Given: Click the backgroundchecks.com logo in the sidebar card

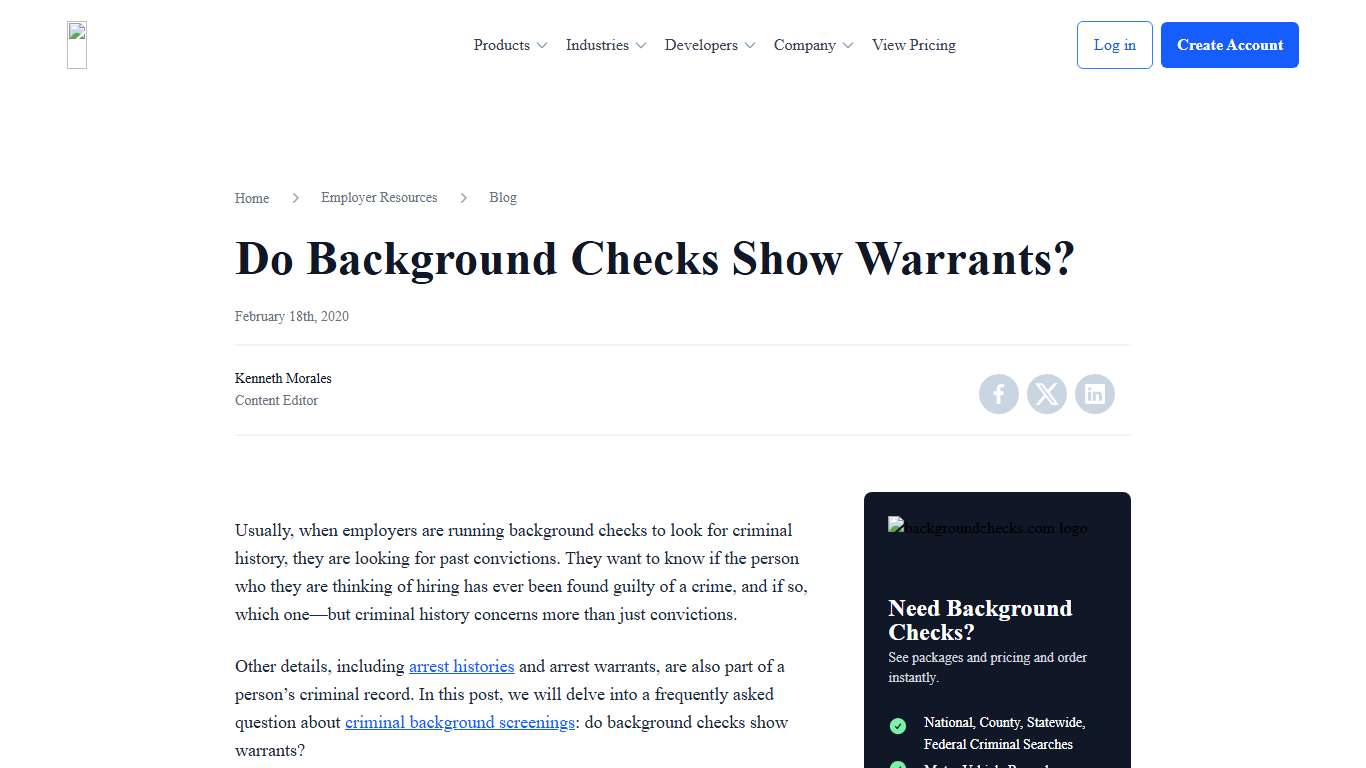Looking at the screenshot, I should [x=988, y=527].
